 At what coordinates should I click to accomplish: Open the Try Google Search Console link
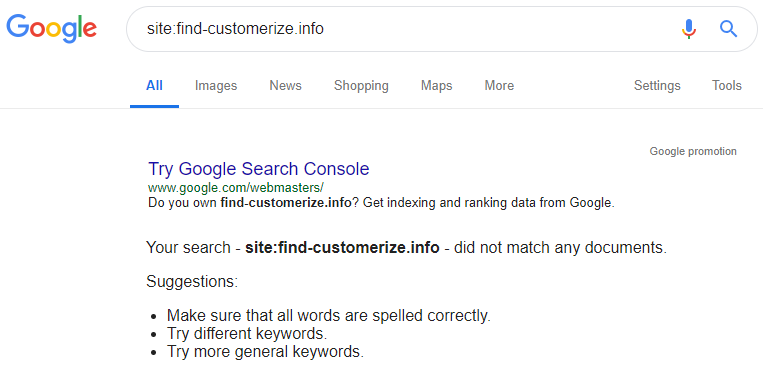coord(258,169)
